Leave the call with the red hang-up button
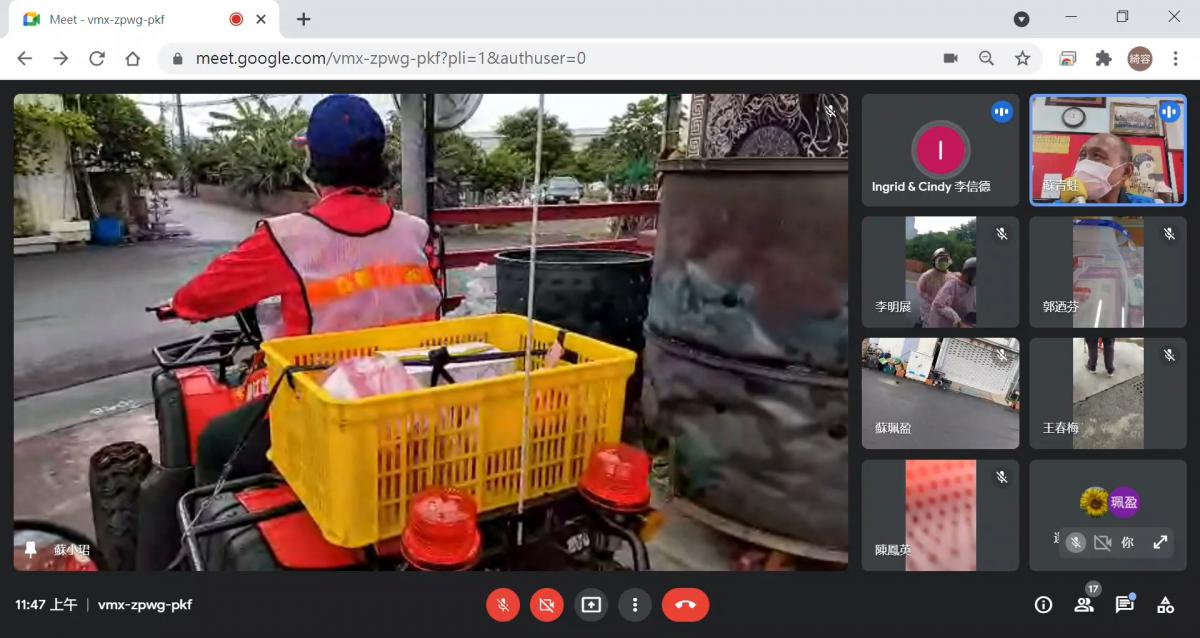This screenshot has width=1200, height=638. 685,605
